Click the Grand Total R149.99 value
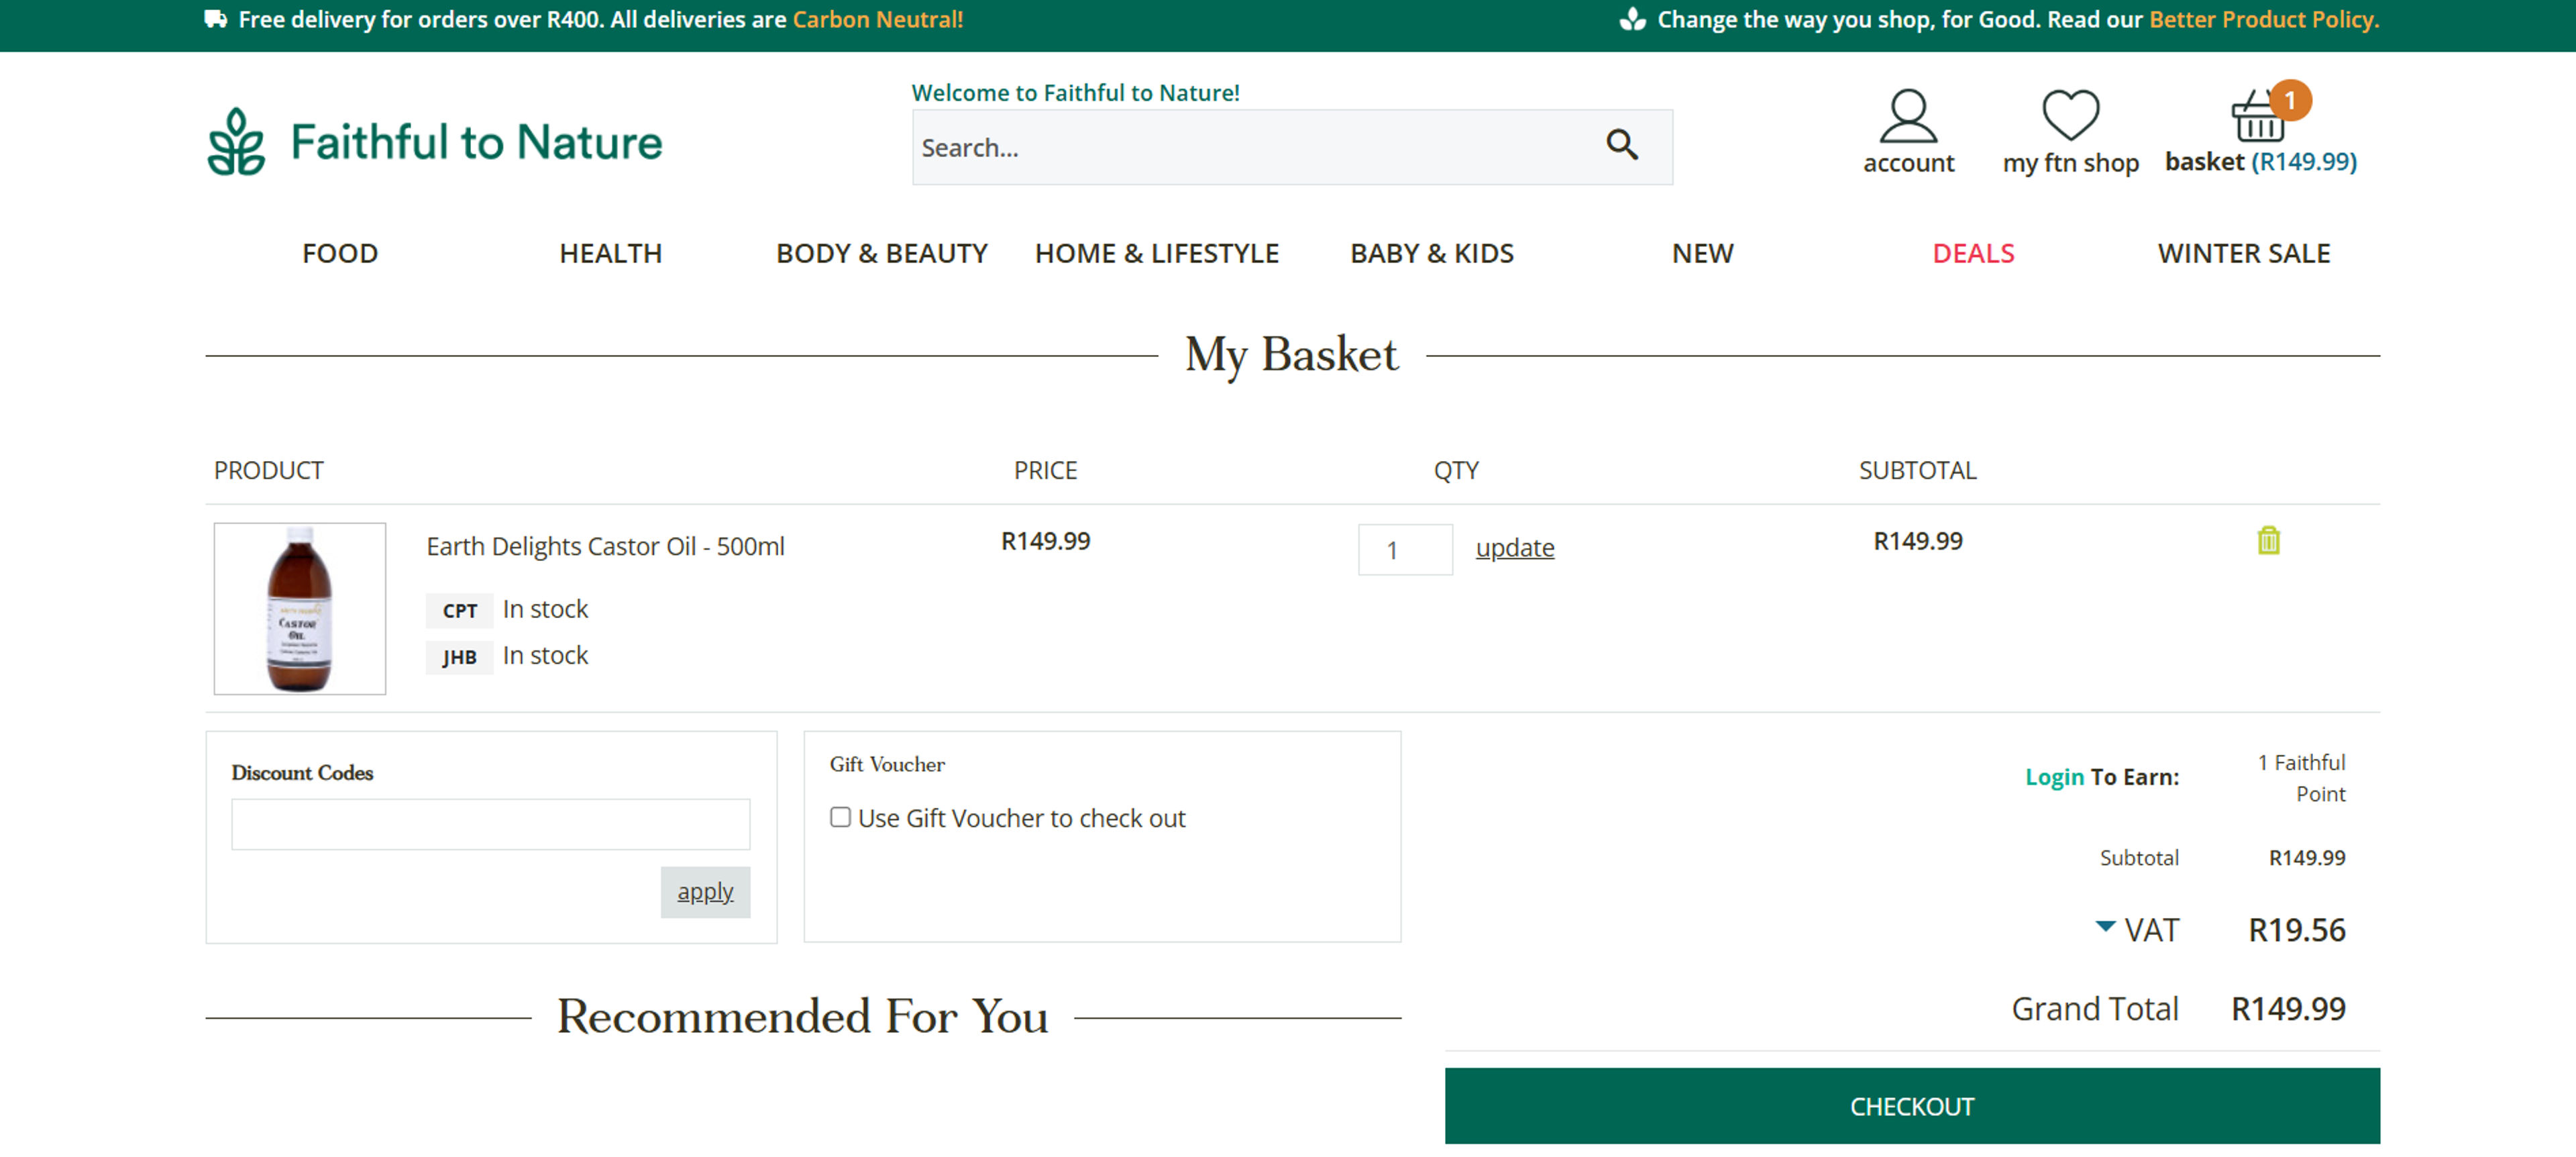 (x=2288, y=1008)
